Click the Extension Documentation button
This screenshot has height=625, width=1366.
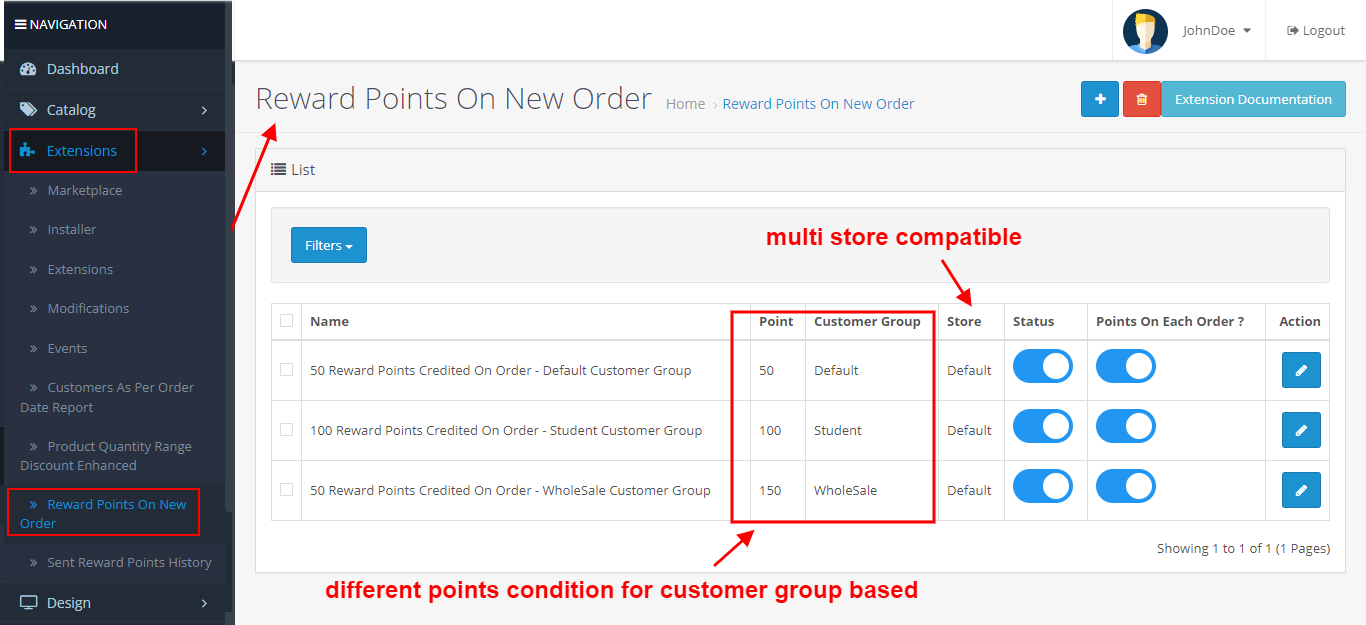coord(1252,100)
